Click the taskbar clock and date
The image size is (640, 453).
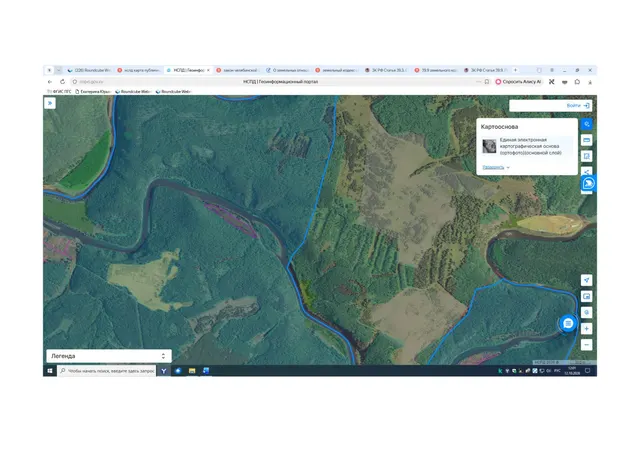pyautogui.click(x=571, y=371)
